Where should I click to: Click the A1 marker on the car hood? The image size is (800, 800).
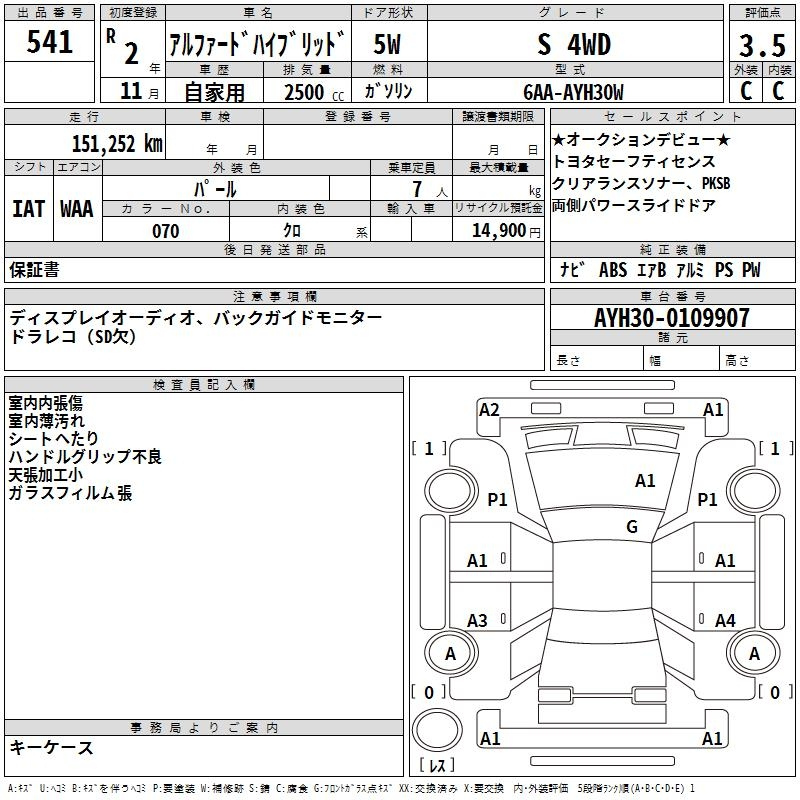(645, 481)
